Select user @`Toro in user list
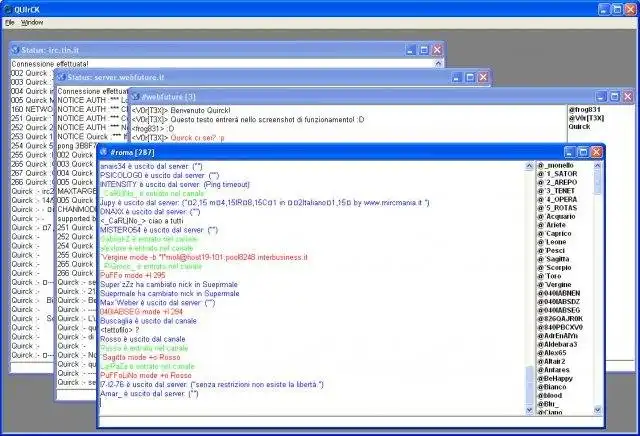Screen dimensions: 640x436 (x=549, y=276)
